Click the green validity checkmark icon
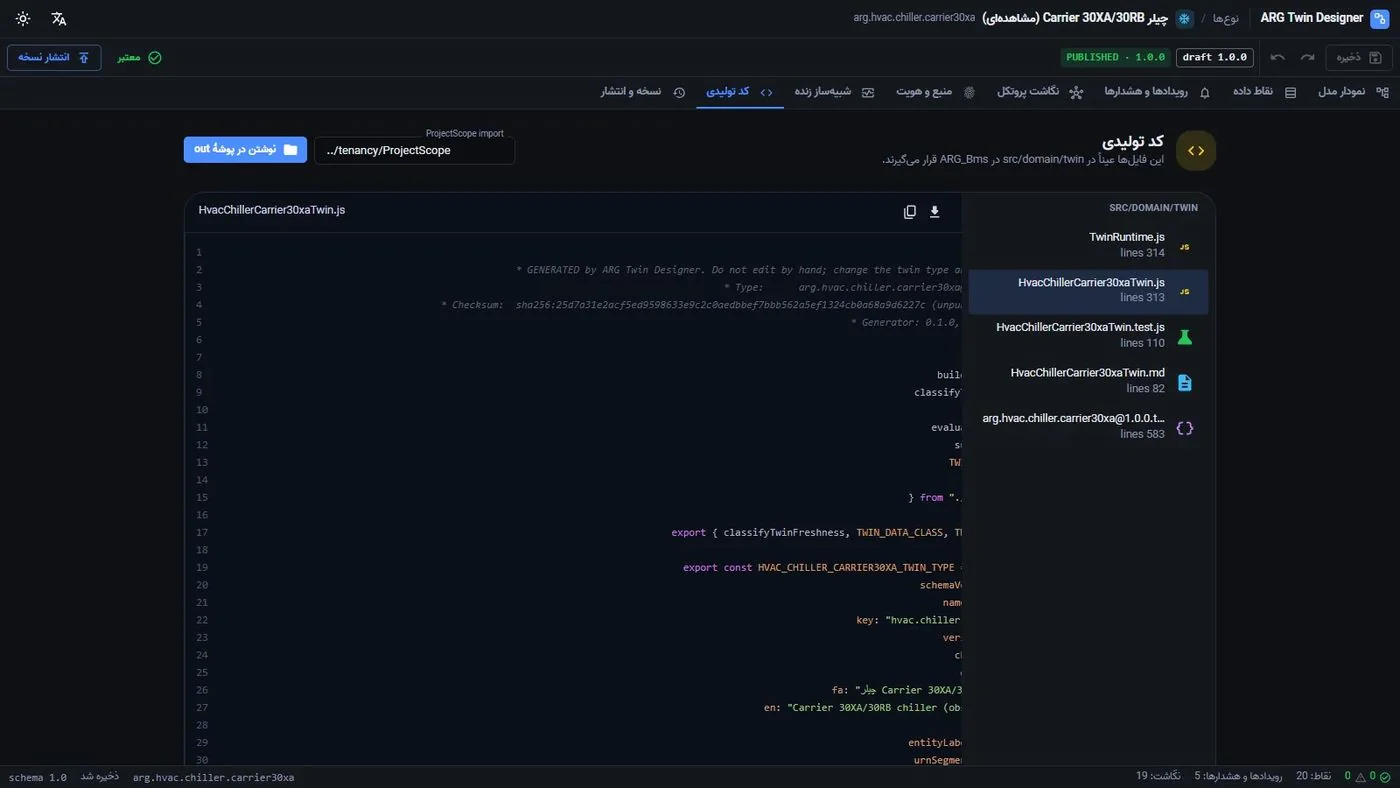This screenshot has width=1400, height=788. coord(155,58)
